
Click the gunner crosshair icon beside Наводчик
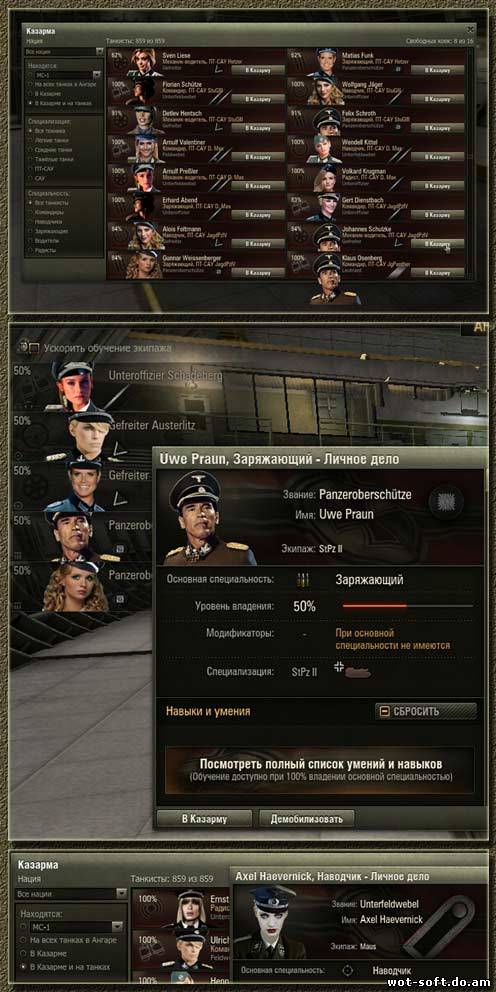(347, 970)
